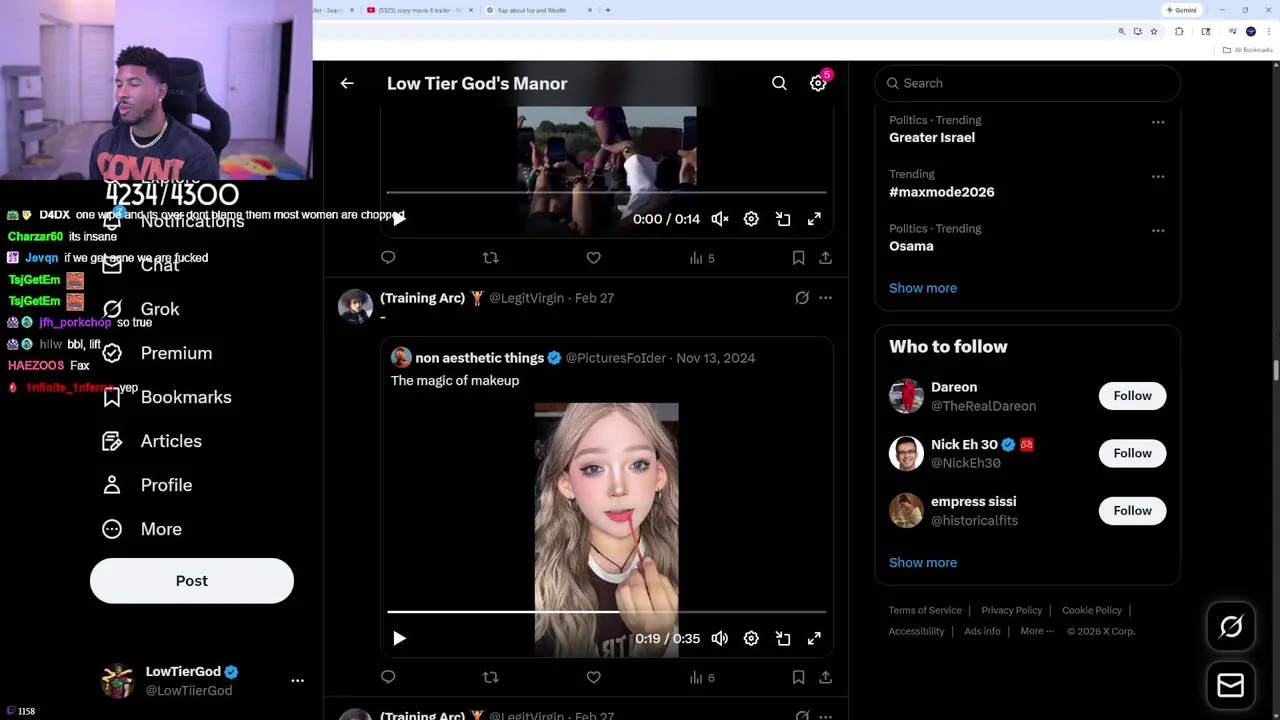This screenshot has width=1280, height=720.
Task: View analytics showing 6 views
Action: point(702,677)
